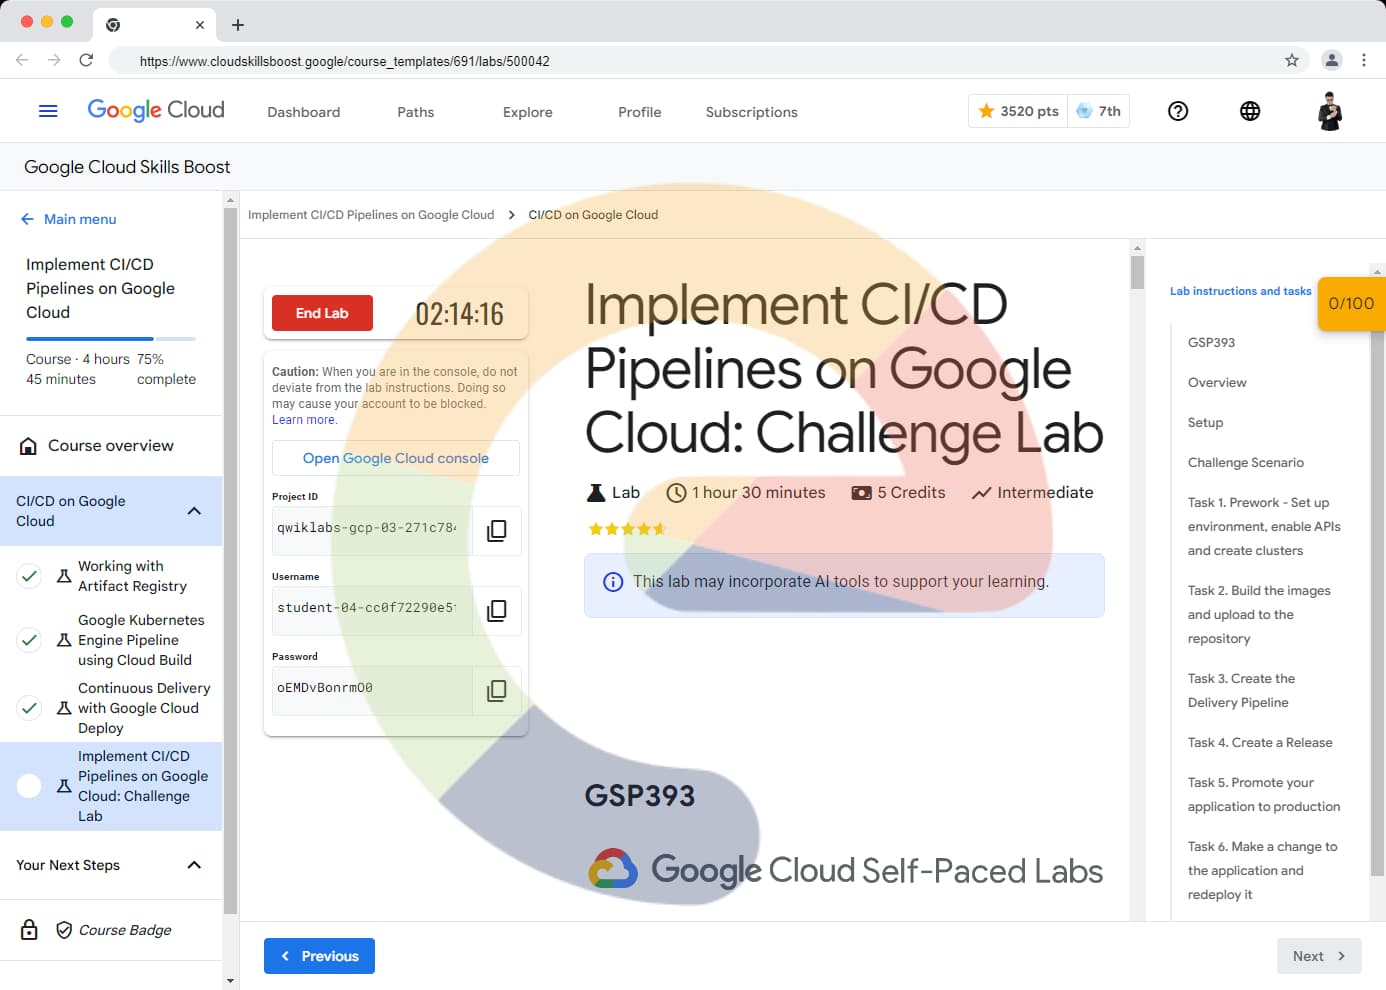
Task: Toggle Google Kubernetes Engine Pipeline checkmark
Action: pyautogui.click(x=30, y=640)
